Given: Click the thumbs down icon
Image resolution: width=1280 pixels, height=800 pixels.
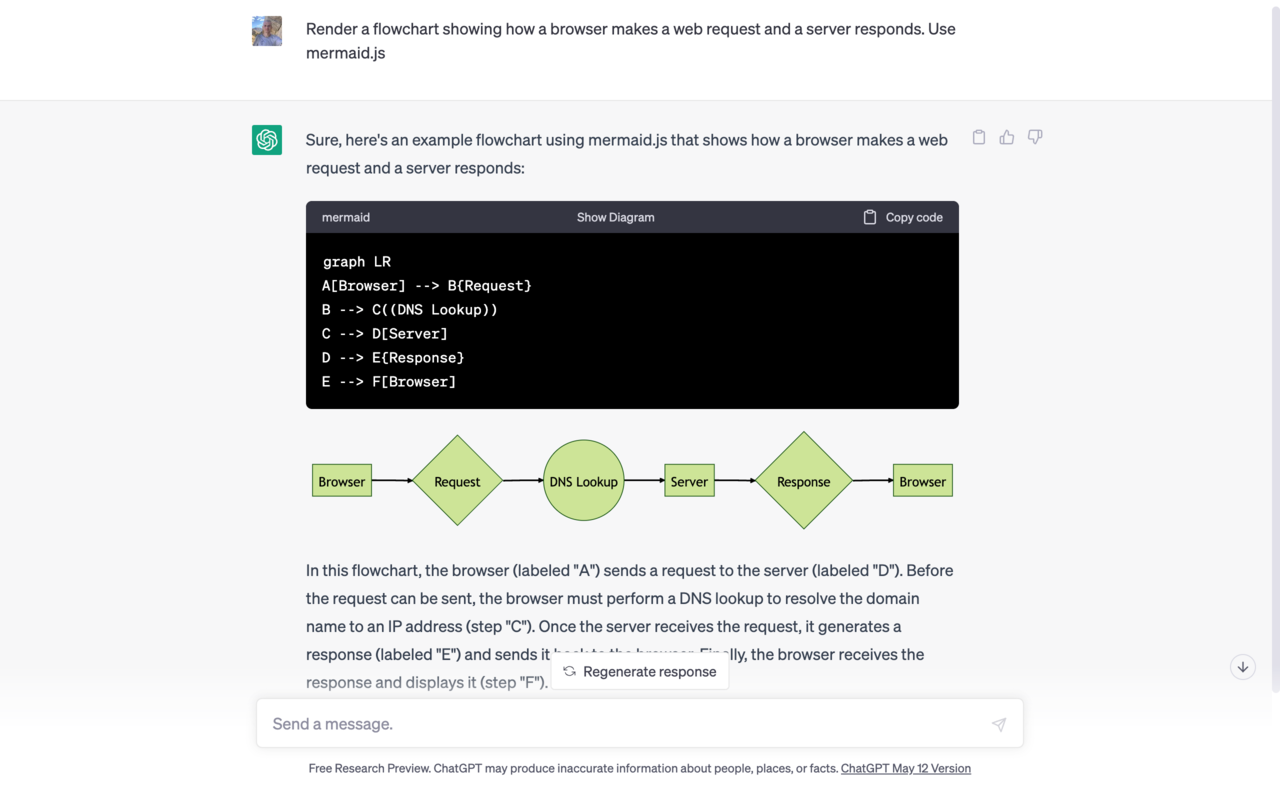Looking at the screenshot, I should click(x=1035, y=137).
